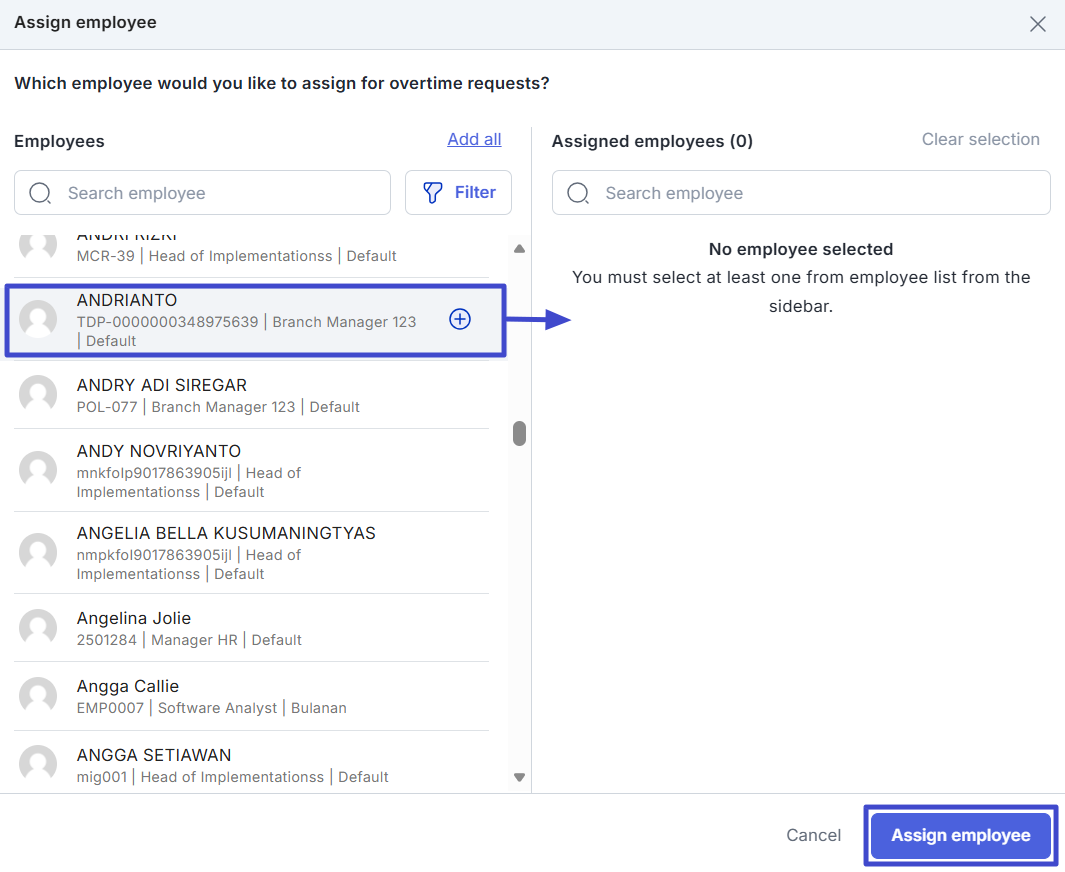1065x872 pixels.
Task: Select ANGELIA BELLA KUSUMANINGTYAS row
Action: point(250,552)
